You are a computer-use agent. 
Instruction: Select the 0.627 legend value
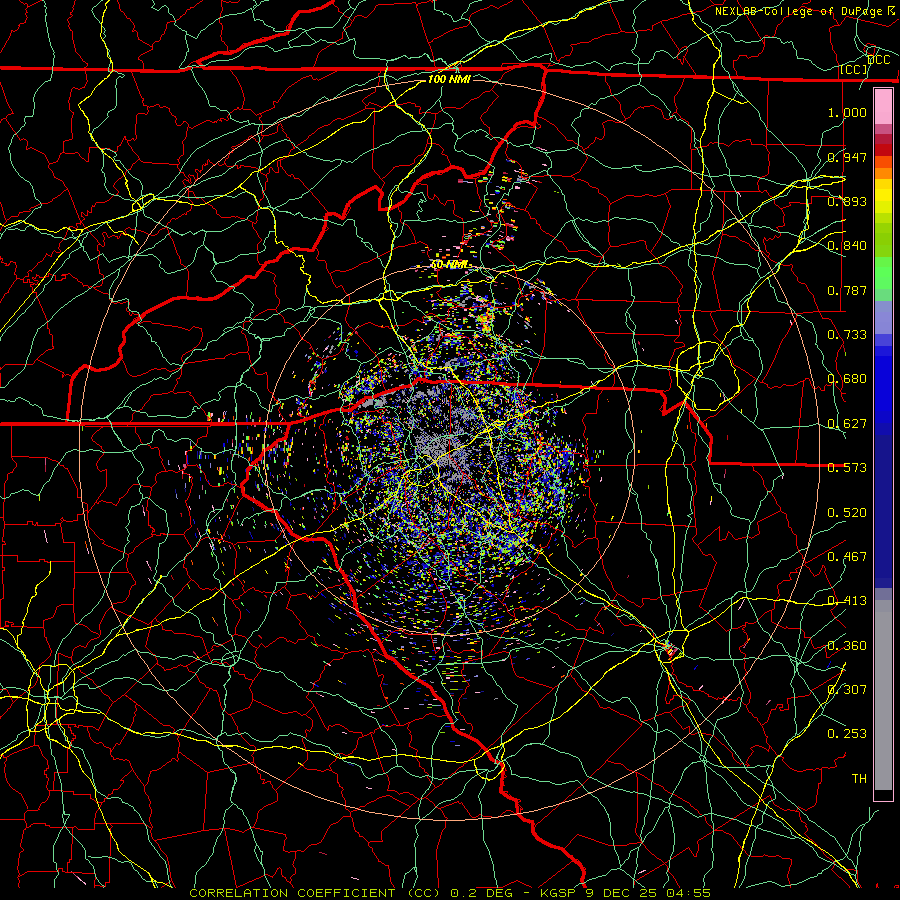(x=847, y=424)
